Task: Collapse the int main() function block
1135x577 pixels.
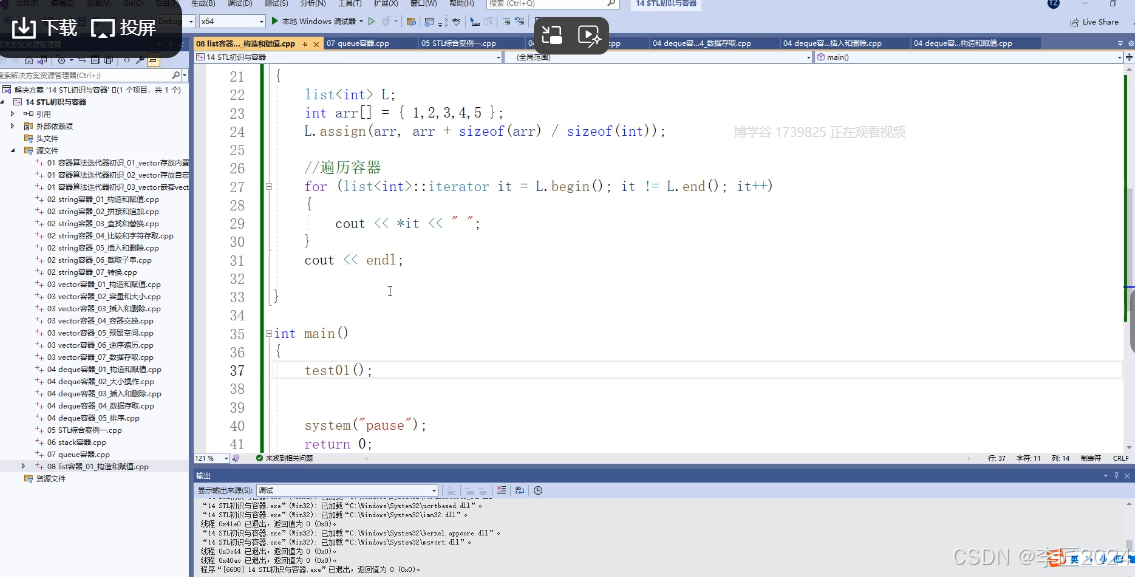Action: pyautogui.click(x=269, y=334)
